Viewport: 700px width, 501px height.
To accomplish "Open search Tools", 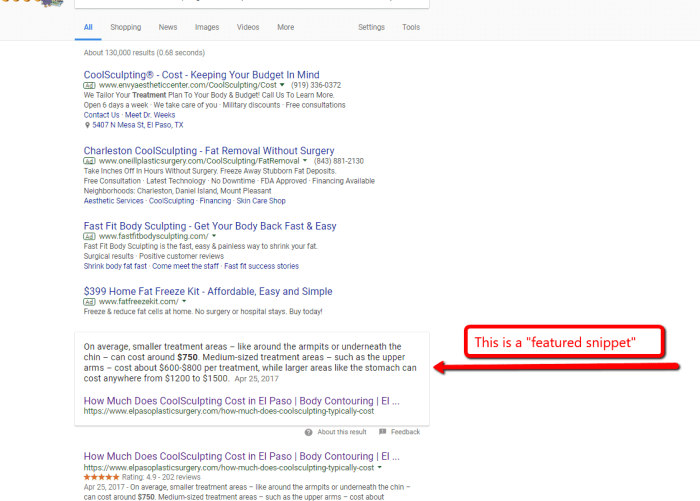I will 411,27.
